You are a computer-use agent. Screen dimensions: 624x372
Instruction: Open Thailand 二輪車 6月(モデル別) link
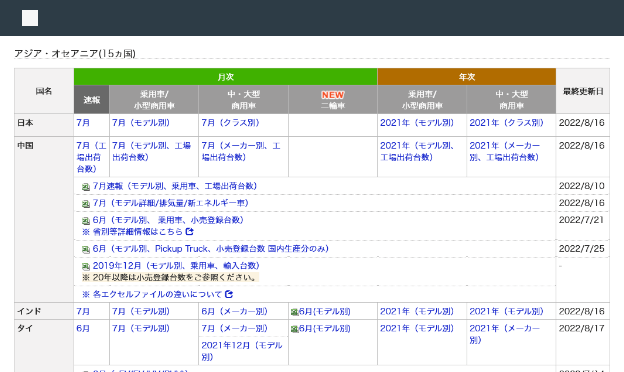tap(325, 329)
